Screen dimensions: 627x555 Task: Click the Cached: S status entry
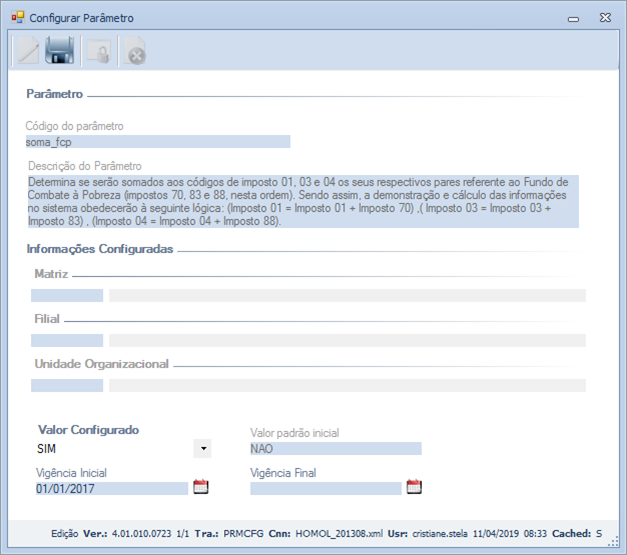click(x=577, y=534)
